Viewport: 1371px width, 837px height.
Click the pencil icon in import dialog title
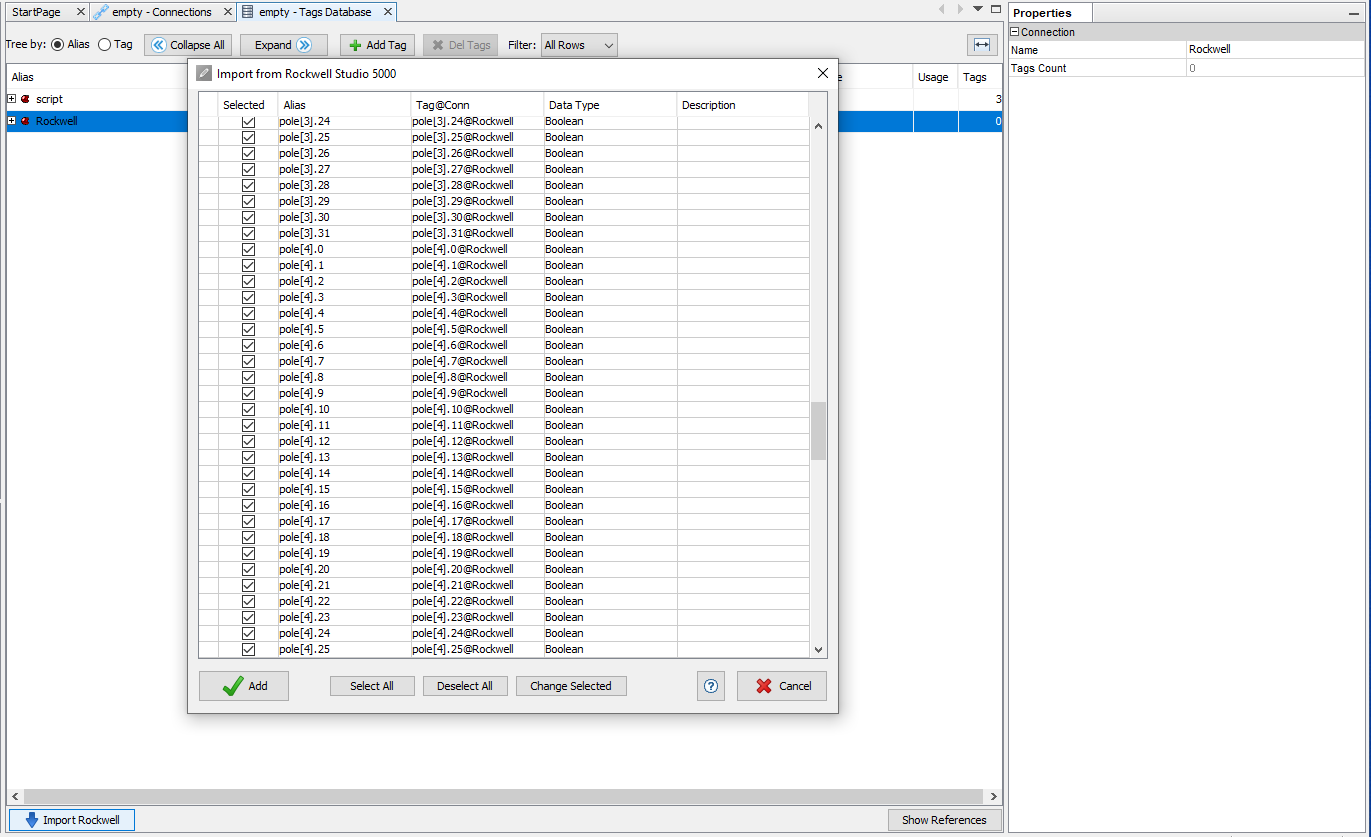pos(204,73)
